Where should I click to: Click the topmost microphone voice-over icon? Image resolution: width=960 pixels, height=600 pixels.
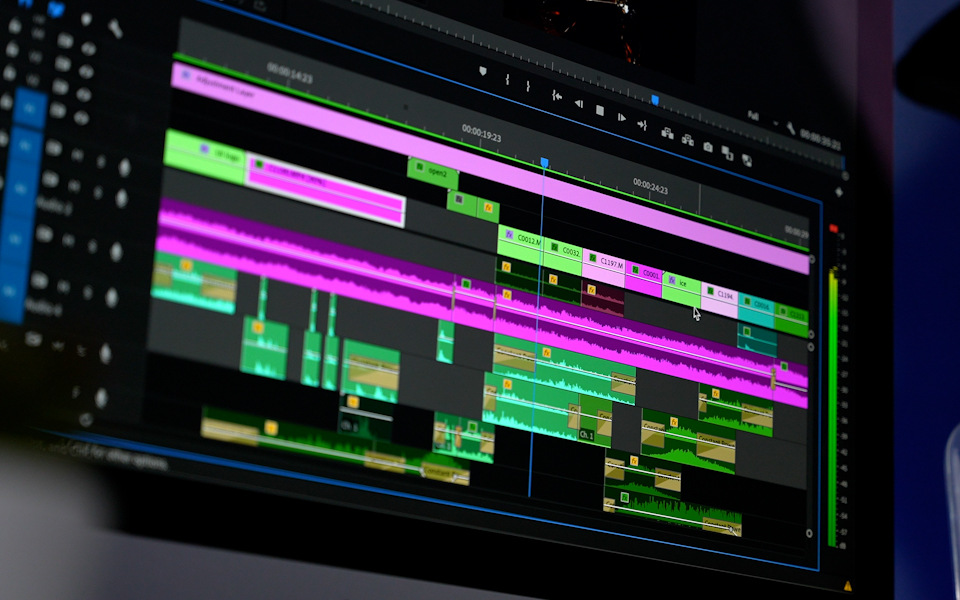(x=124, y=167)
